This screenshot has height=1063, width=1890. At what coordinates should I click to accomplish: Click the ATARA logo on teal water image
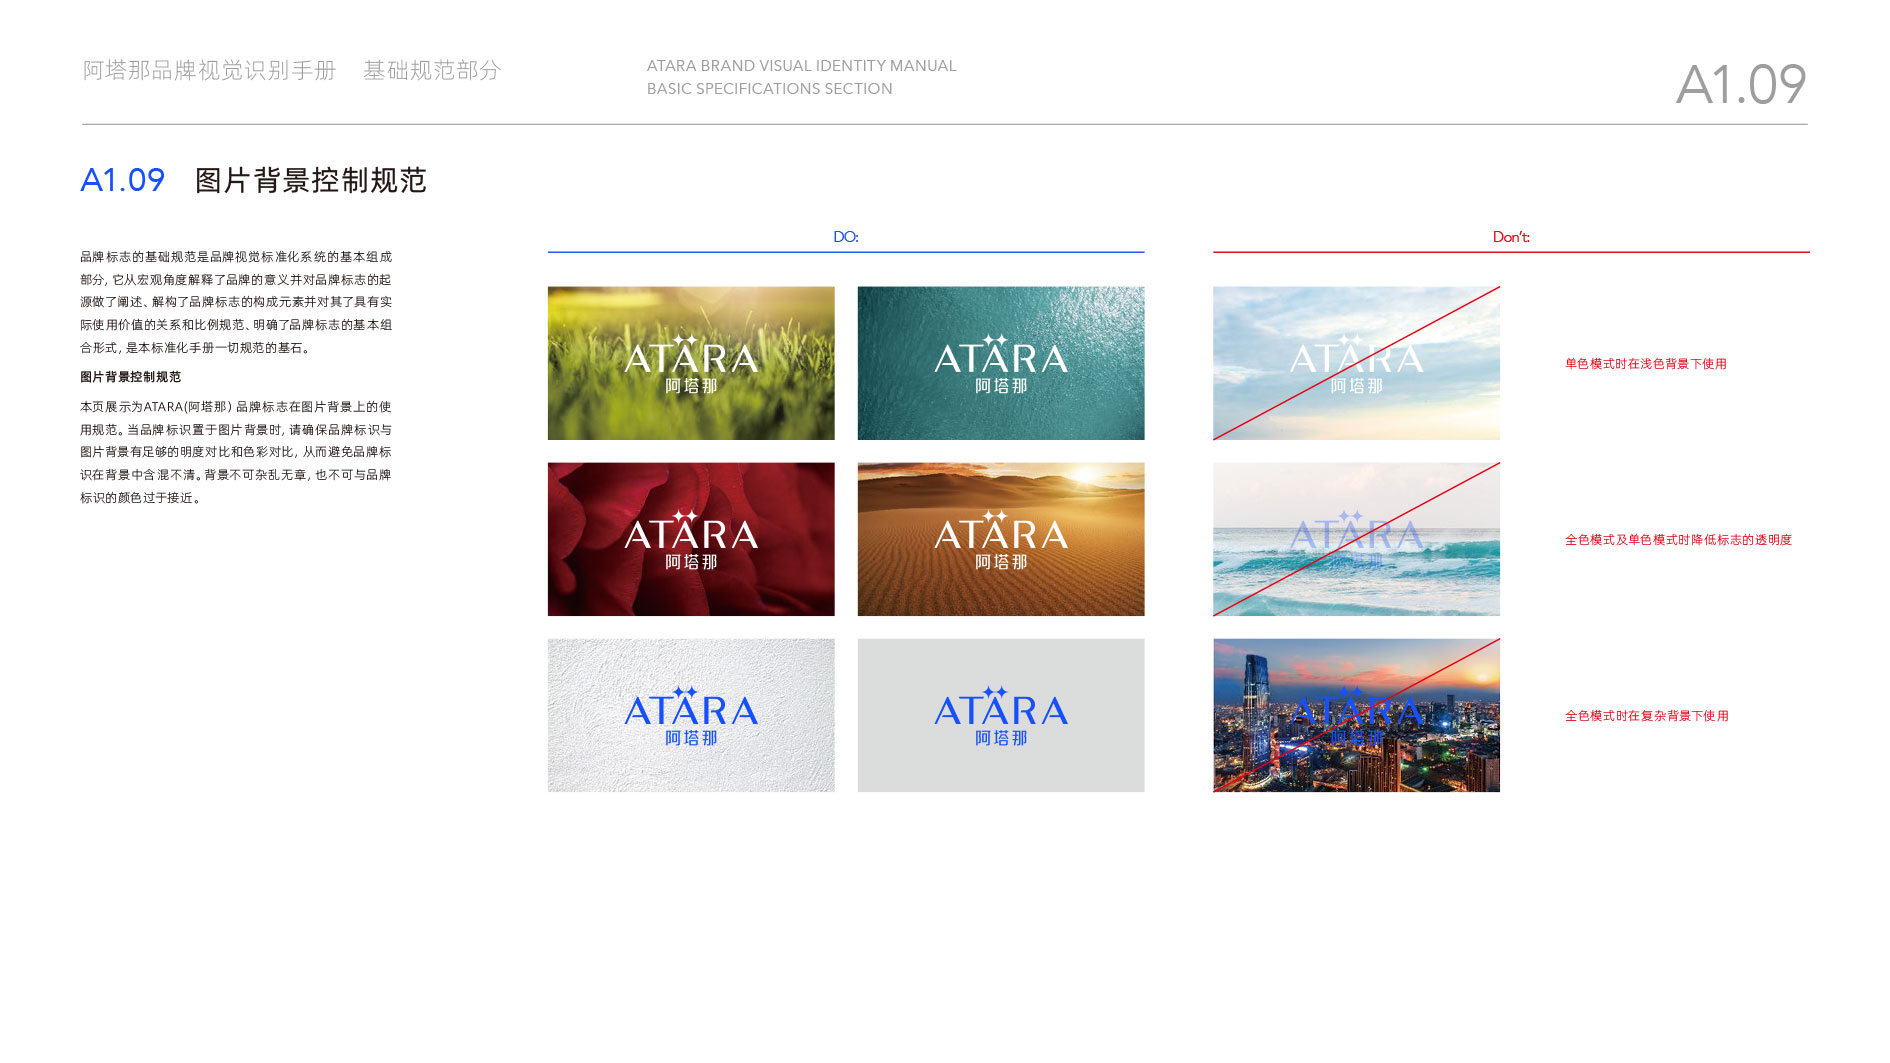click(x=1001, y=365)
